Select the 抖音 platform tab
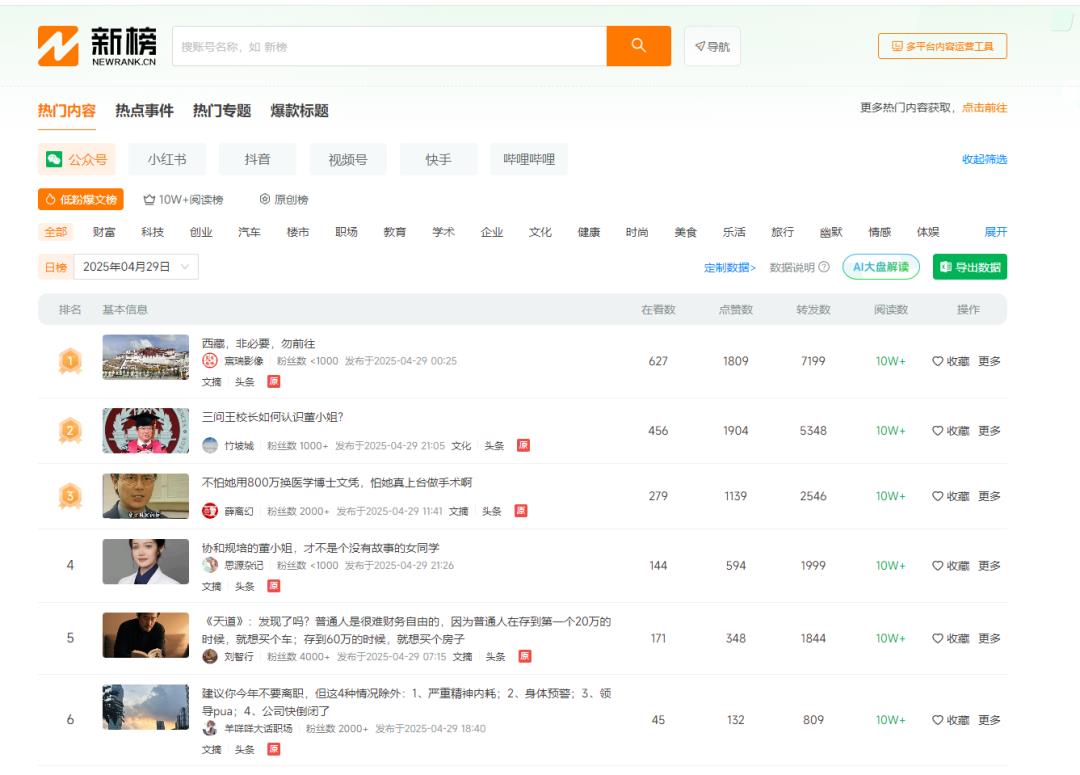This screenshot has width=1080, height=775. coord(257,159)
